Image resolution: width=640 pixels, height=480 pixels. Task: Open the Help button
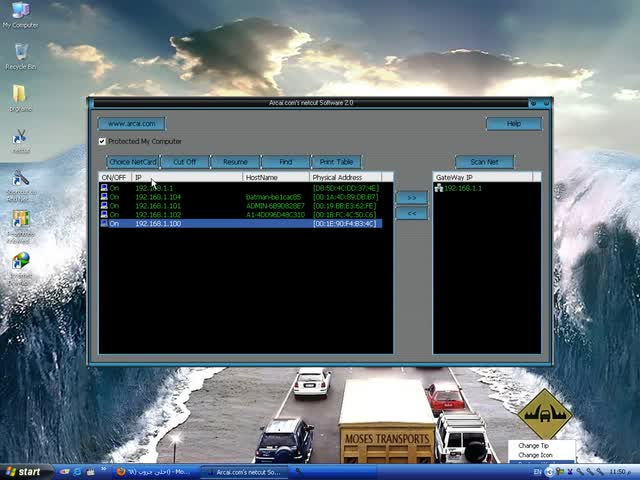click(x=514, y=124)
